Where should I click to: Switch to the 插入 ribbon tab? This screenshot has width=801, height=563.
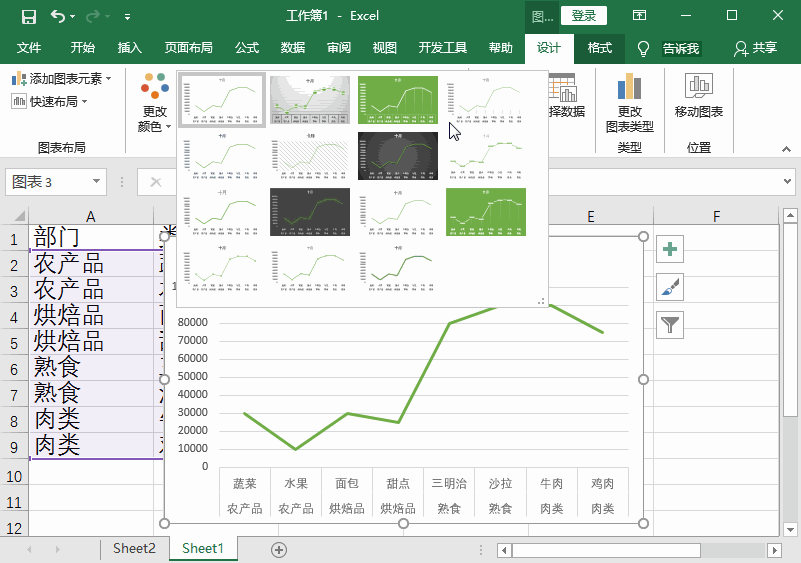[130, 48]
